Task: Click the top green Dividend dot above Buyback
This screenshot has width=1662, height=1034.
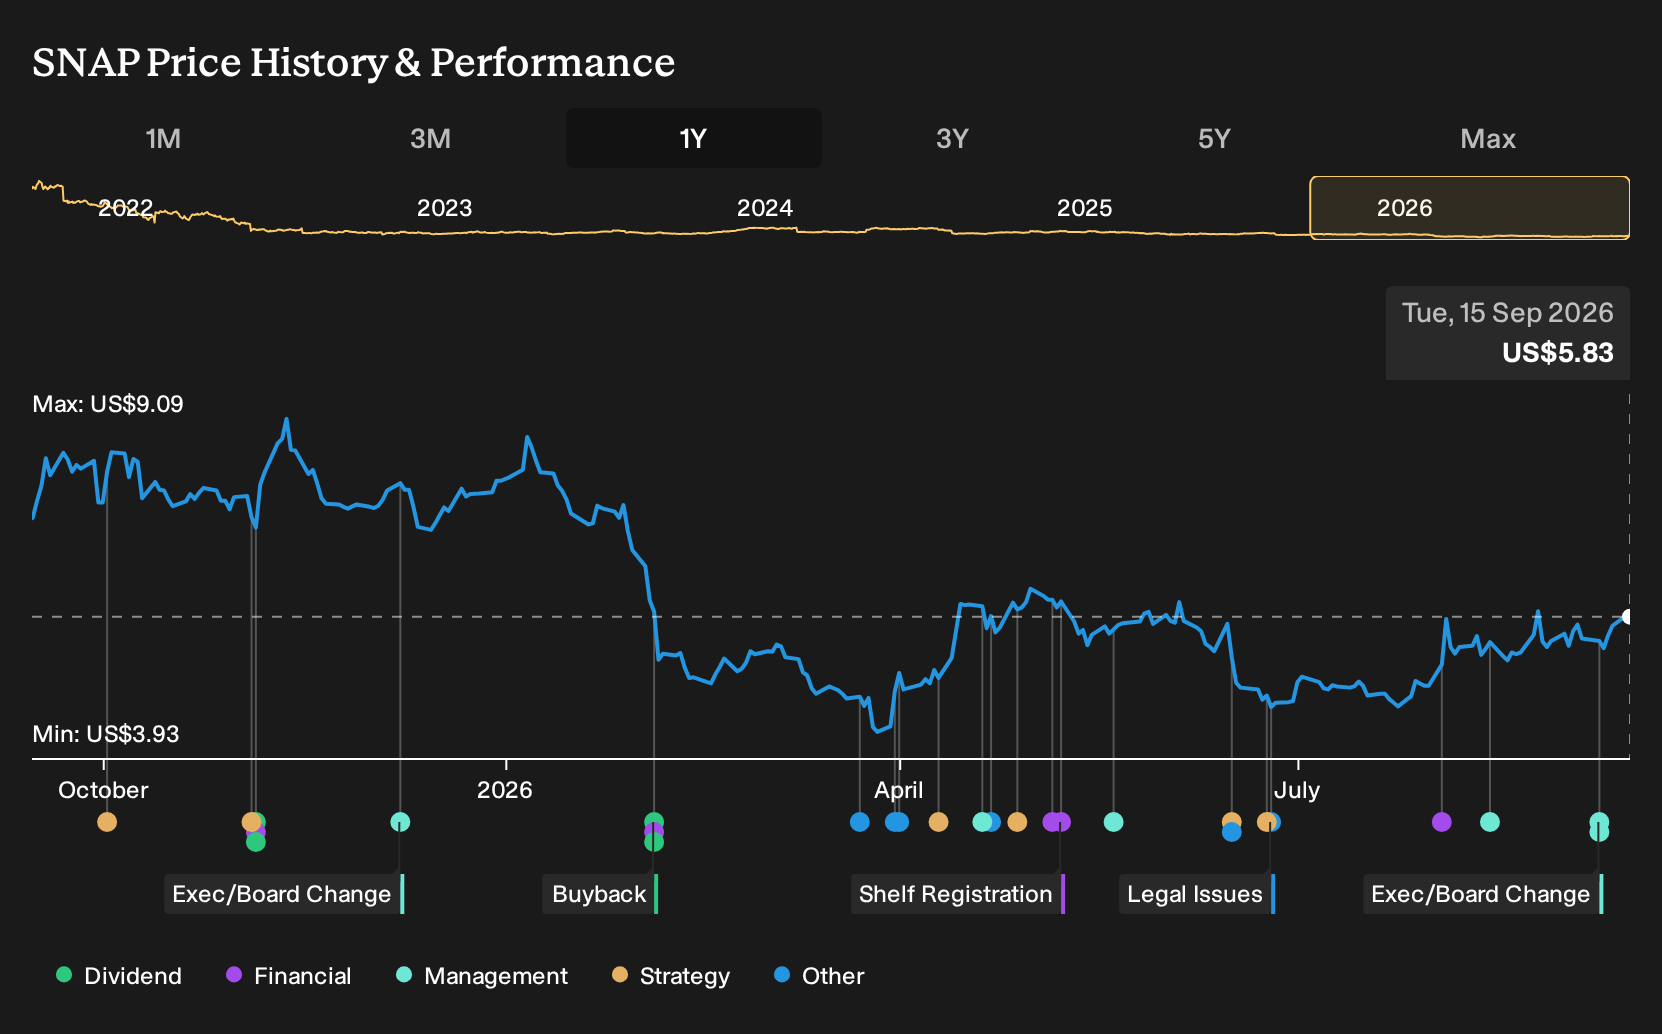Action: tap(654, 822)
